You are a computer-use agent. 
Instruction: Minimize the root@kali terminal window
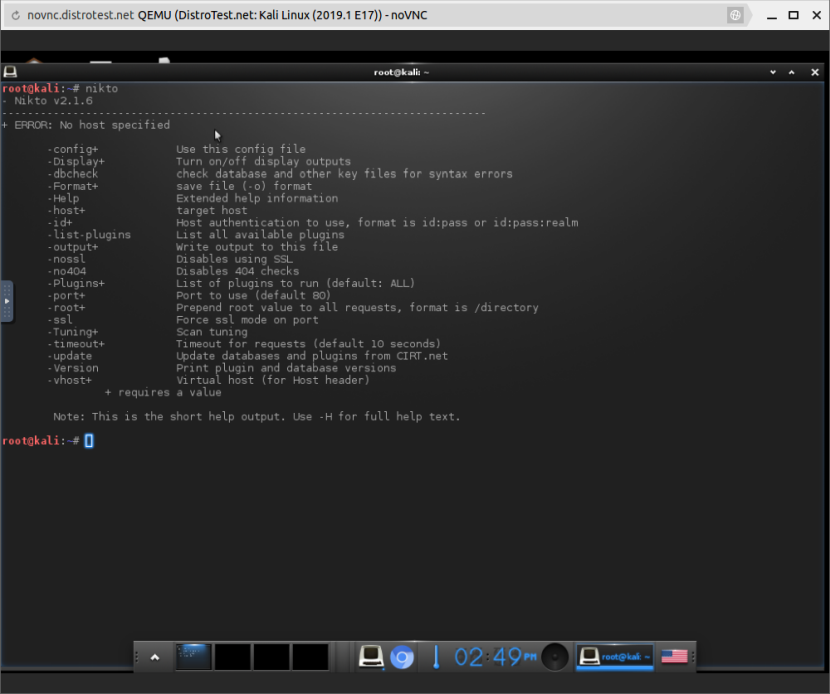pos(773,72)
